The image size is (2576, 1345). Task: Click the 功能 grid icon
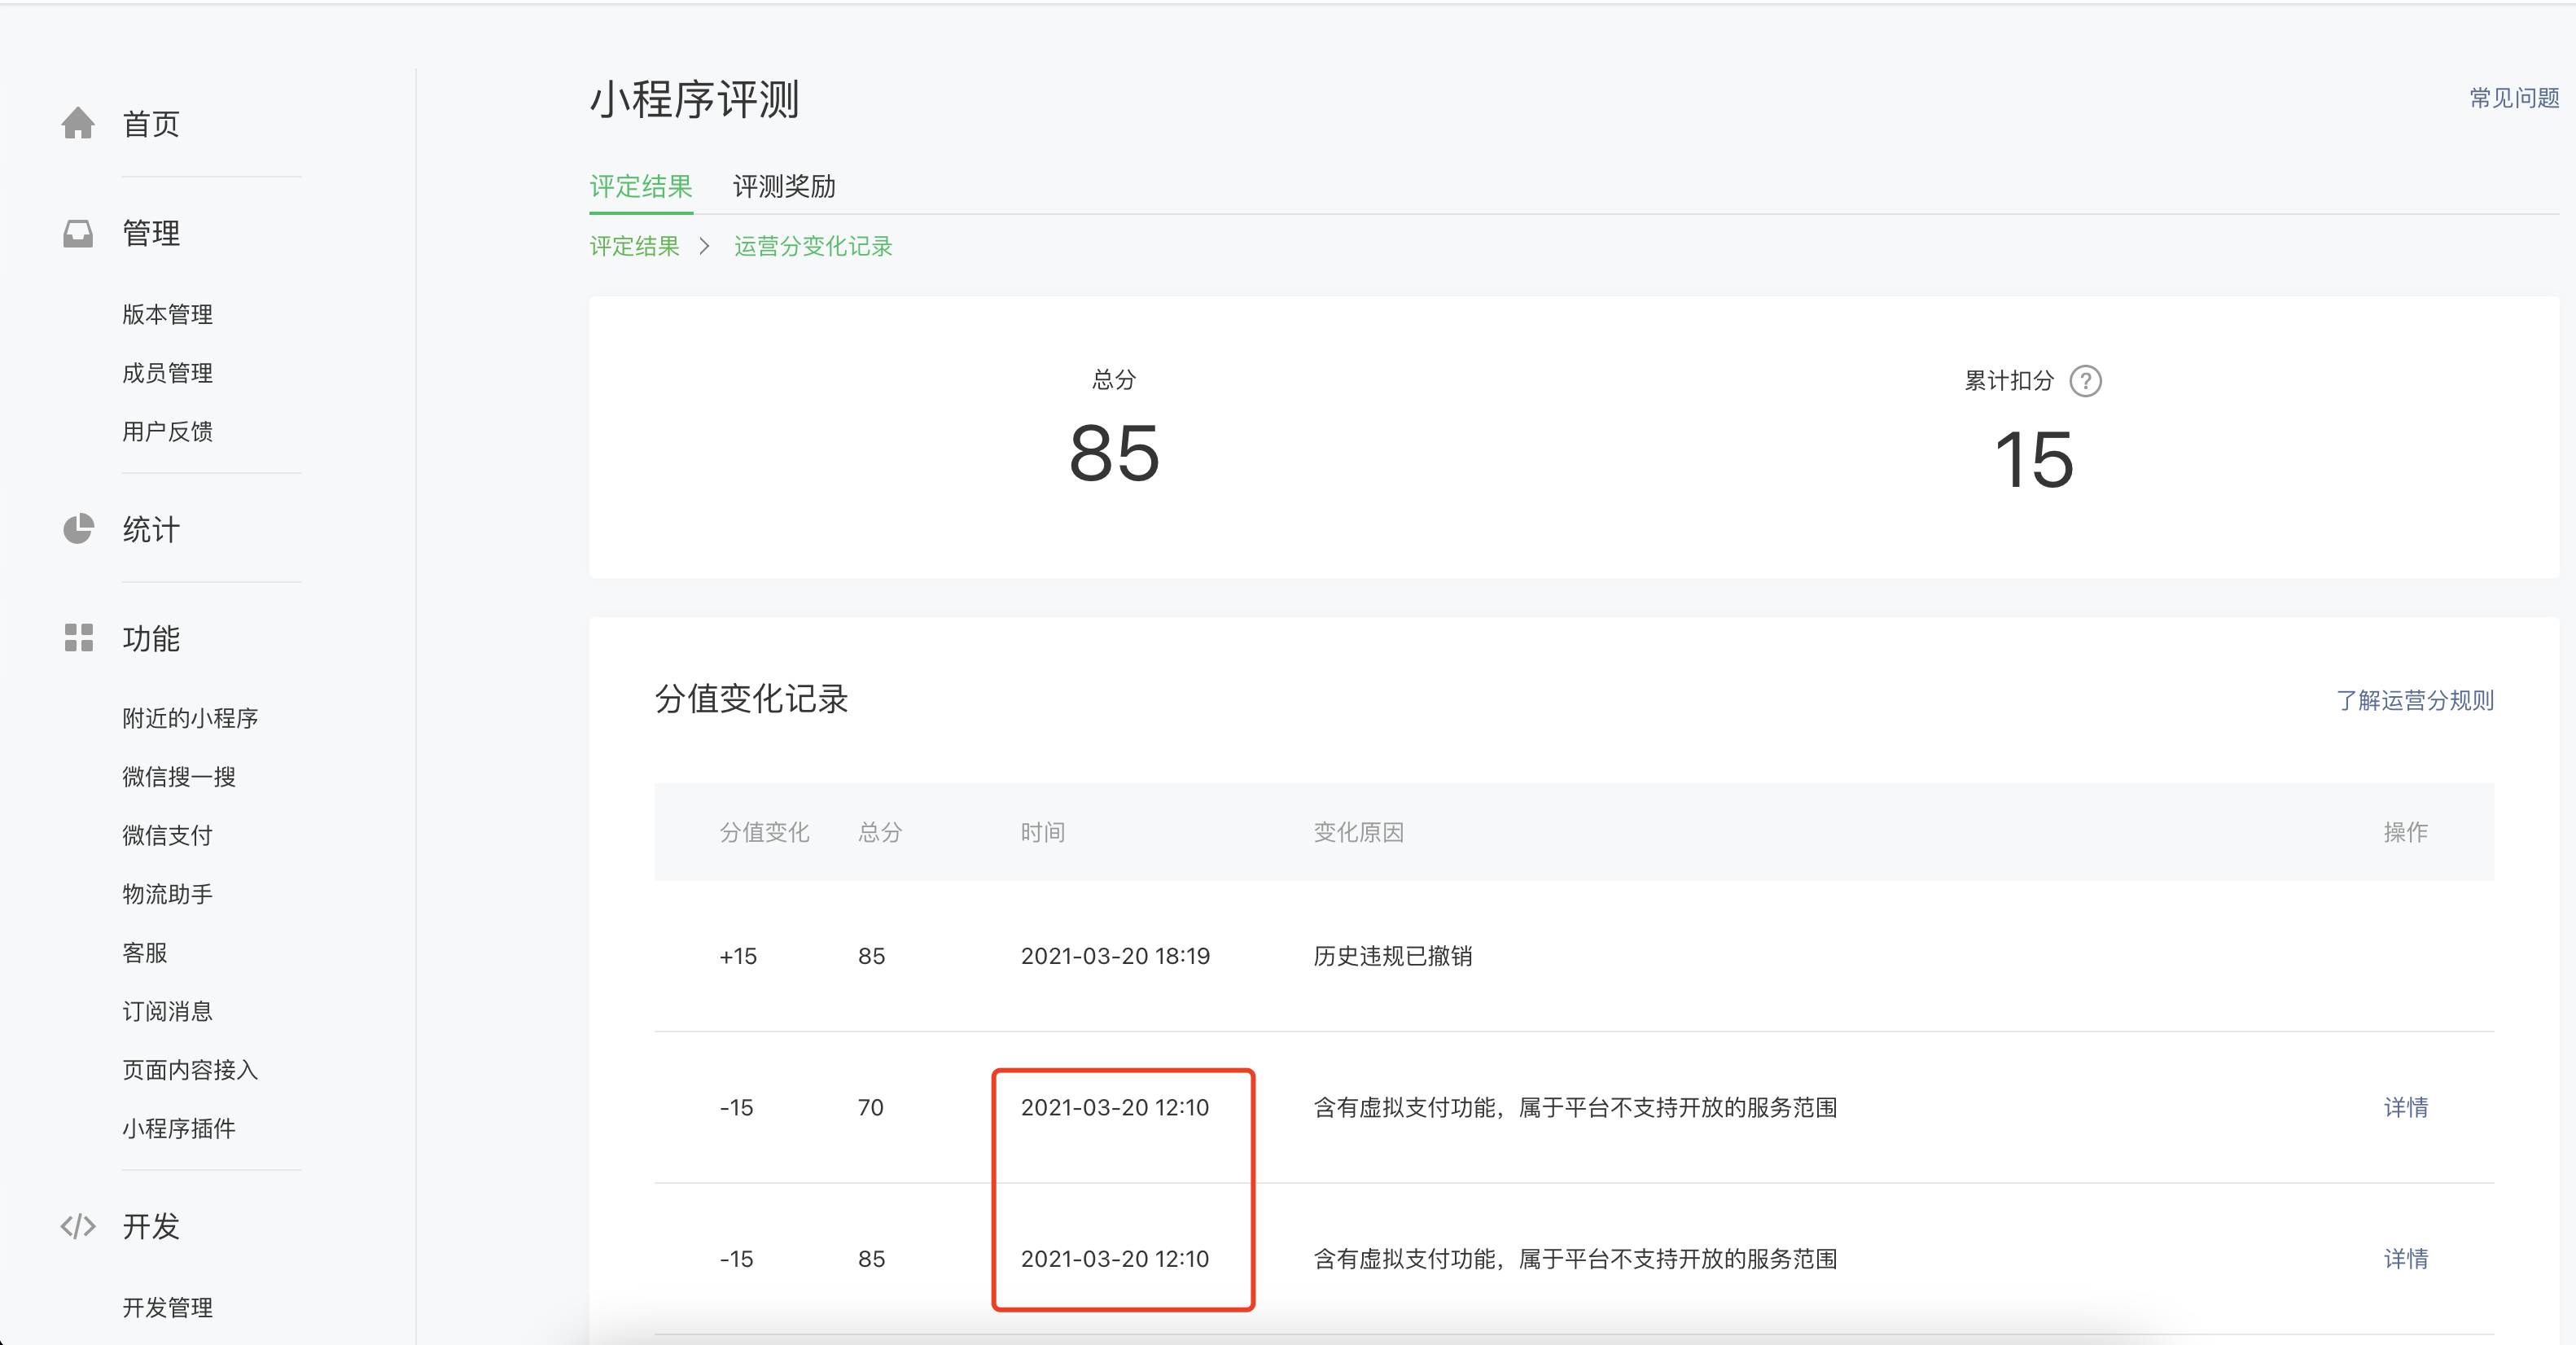(x=78, y=638)
